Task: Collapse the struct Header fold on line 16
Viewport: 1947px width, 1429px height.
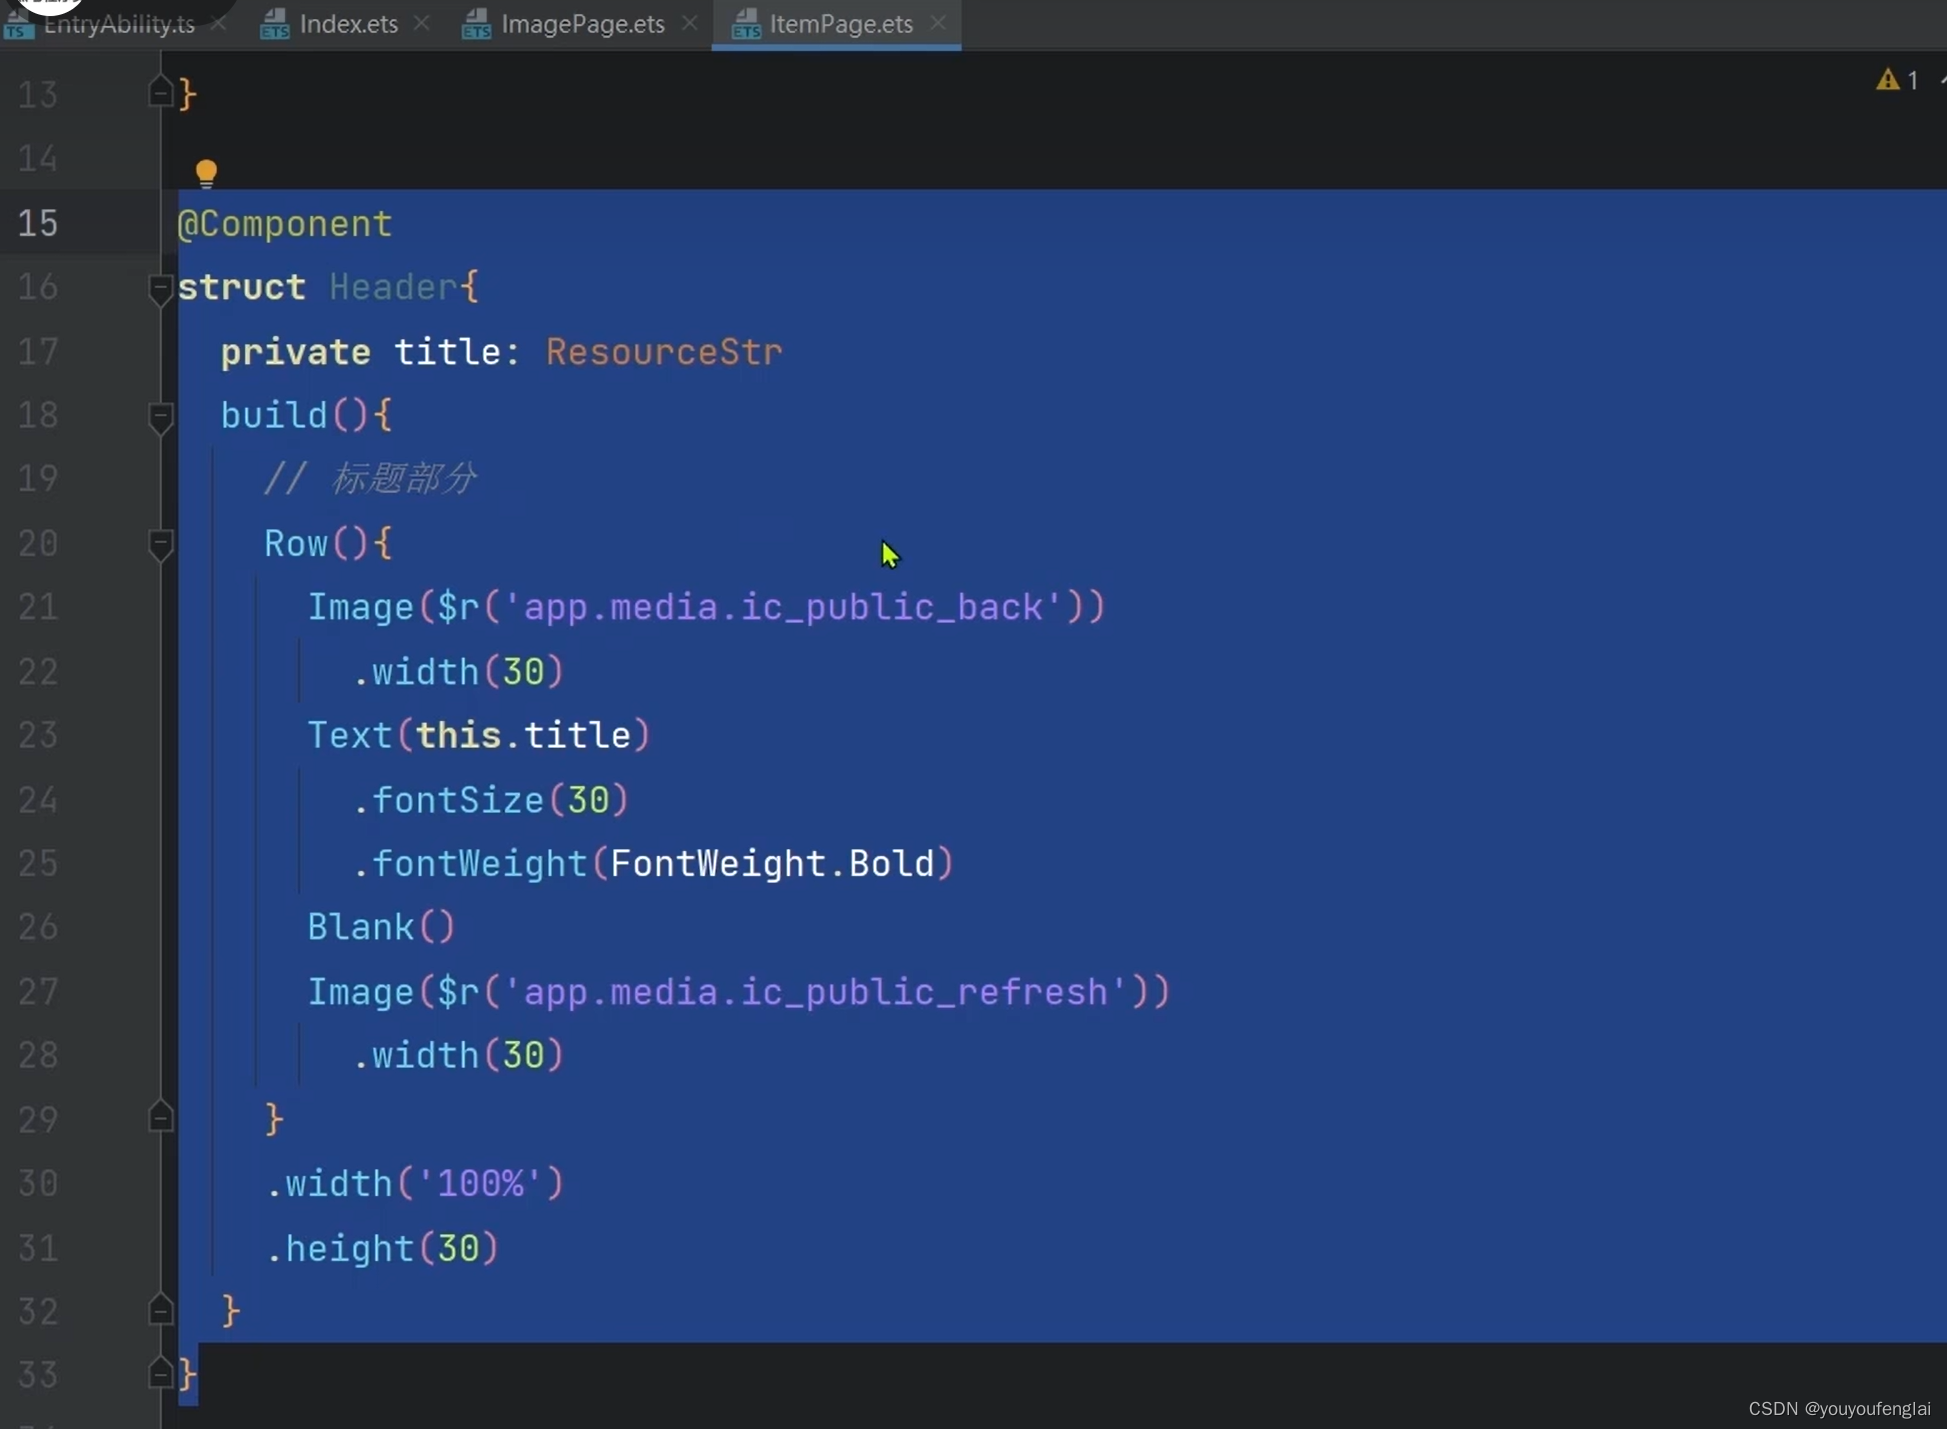Action: [x=160, y=289]
